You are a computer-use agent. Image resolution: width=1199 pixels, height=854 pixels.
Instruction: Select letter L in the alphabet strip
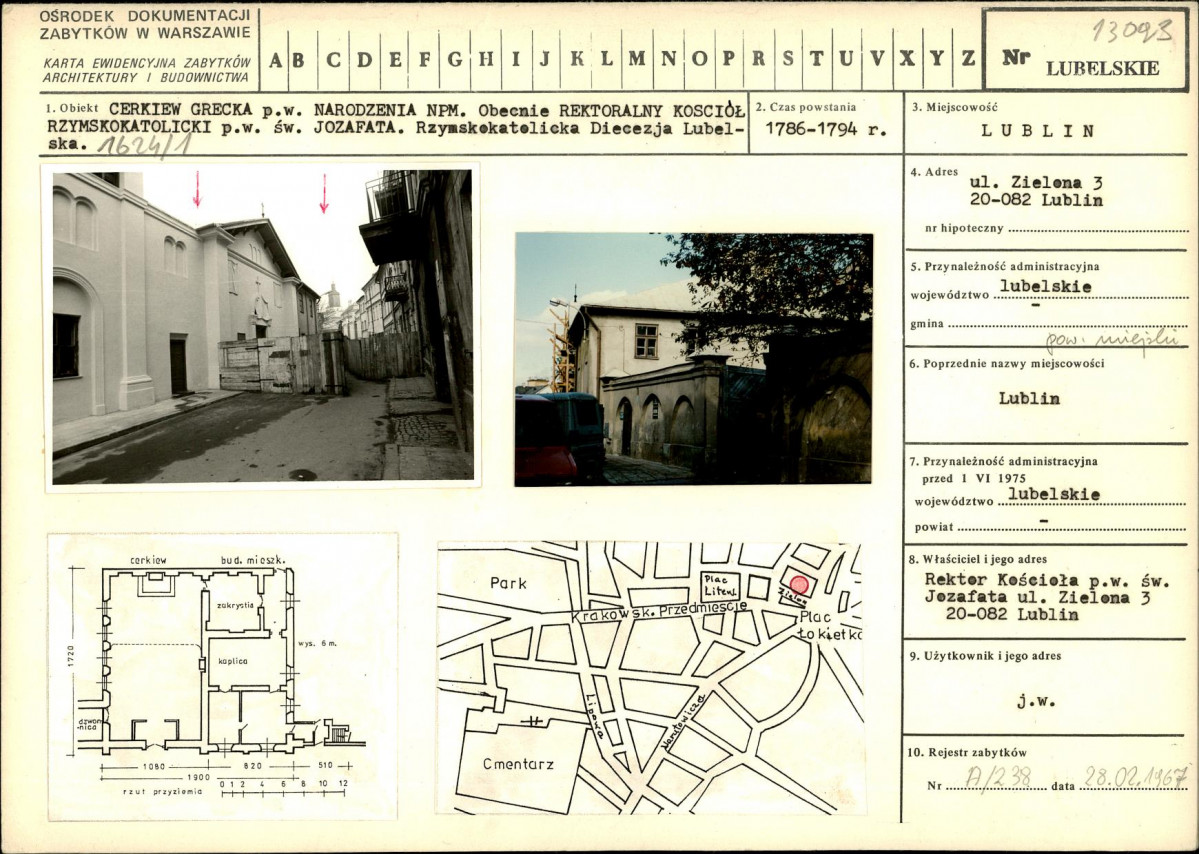pos(606,58)
